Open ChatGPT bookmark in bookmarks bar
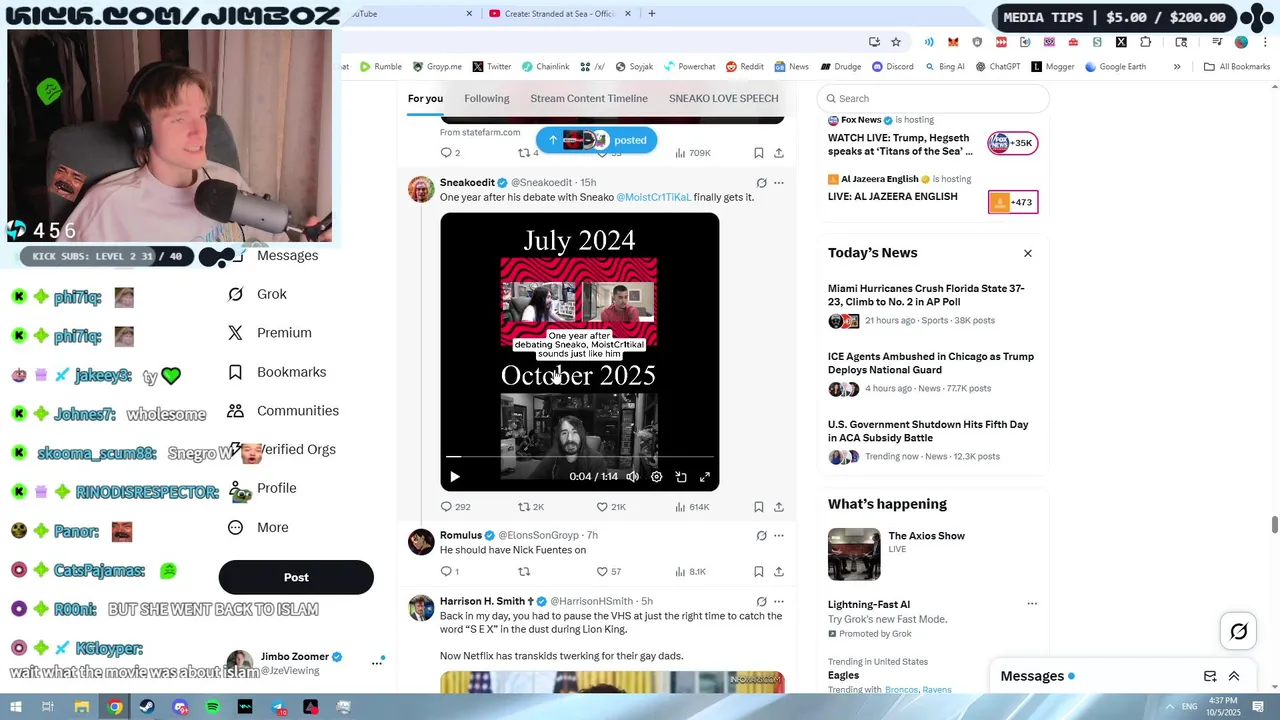Image resolution: width=1280 pixels, height=720 pixels. pos(996,67)
